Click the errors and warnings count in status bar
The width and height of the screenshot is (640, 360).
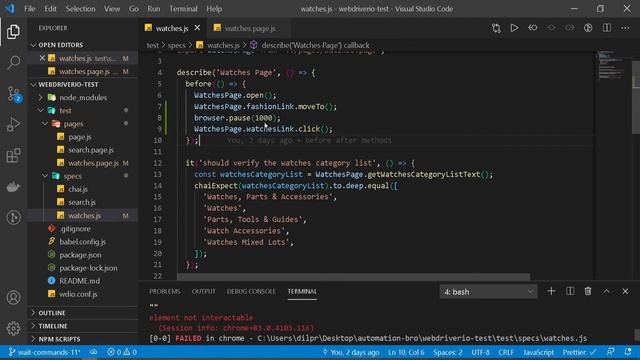point(122,352)
